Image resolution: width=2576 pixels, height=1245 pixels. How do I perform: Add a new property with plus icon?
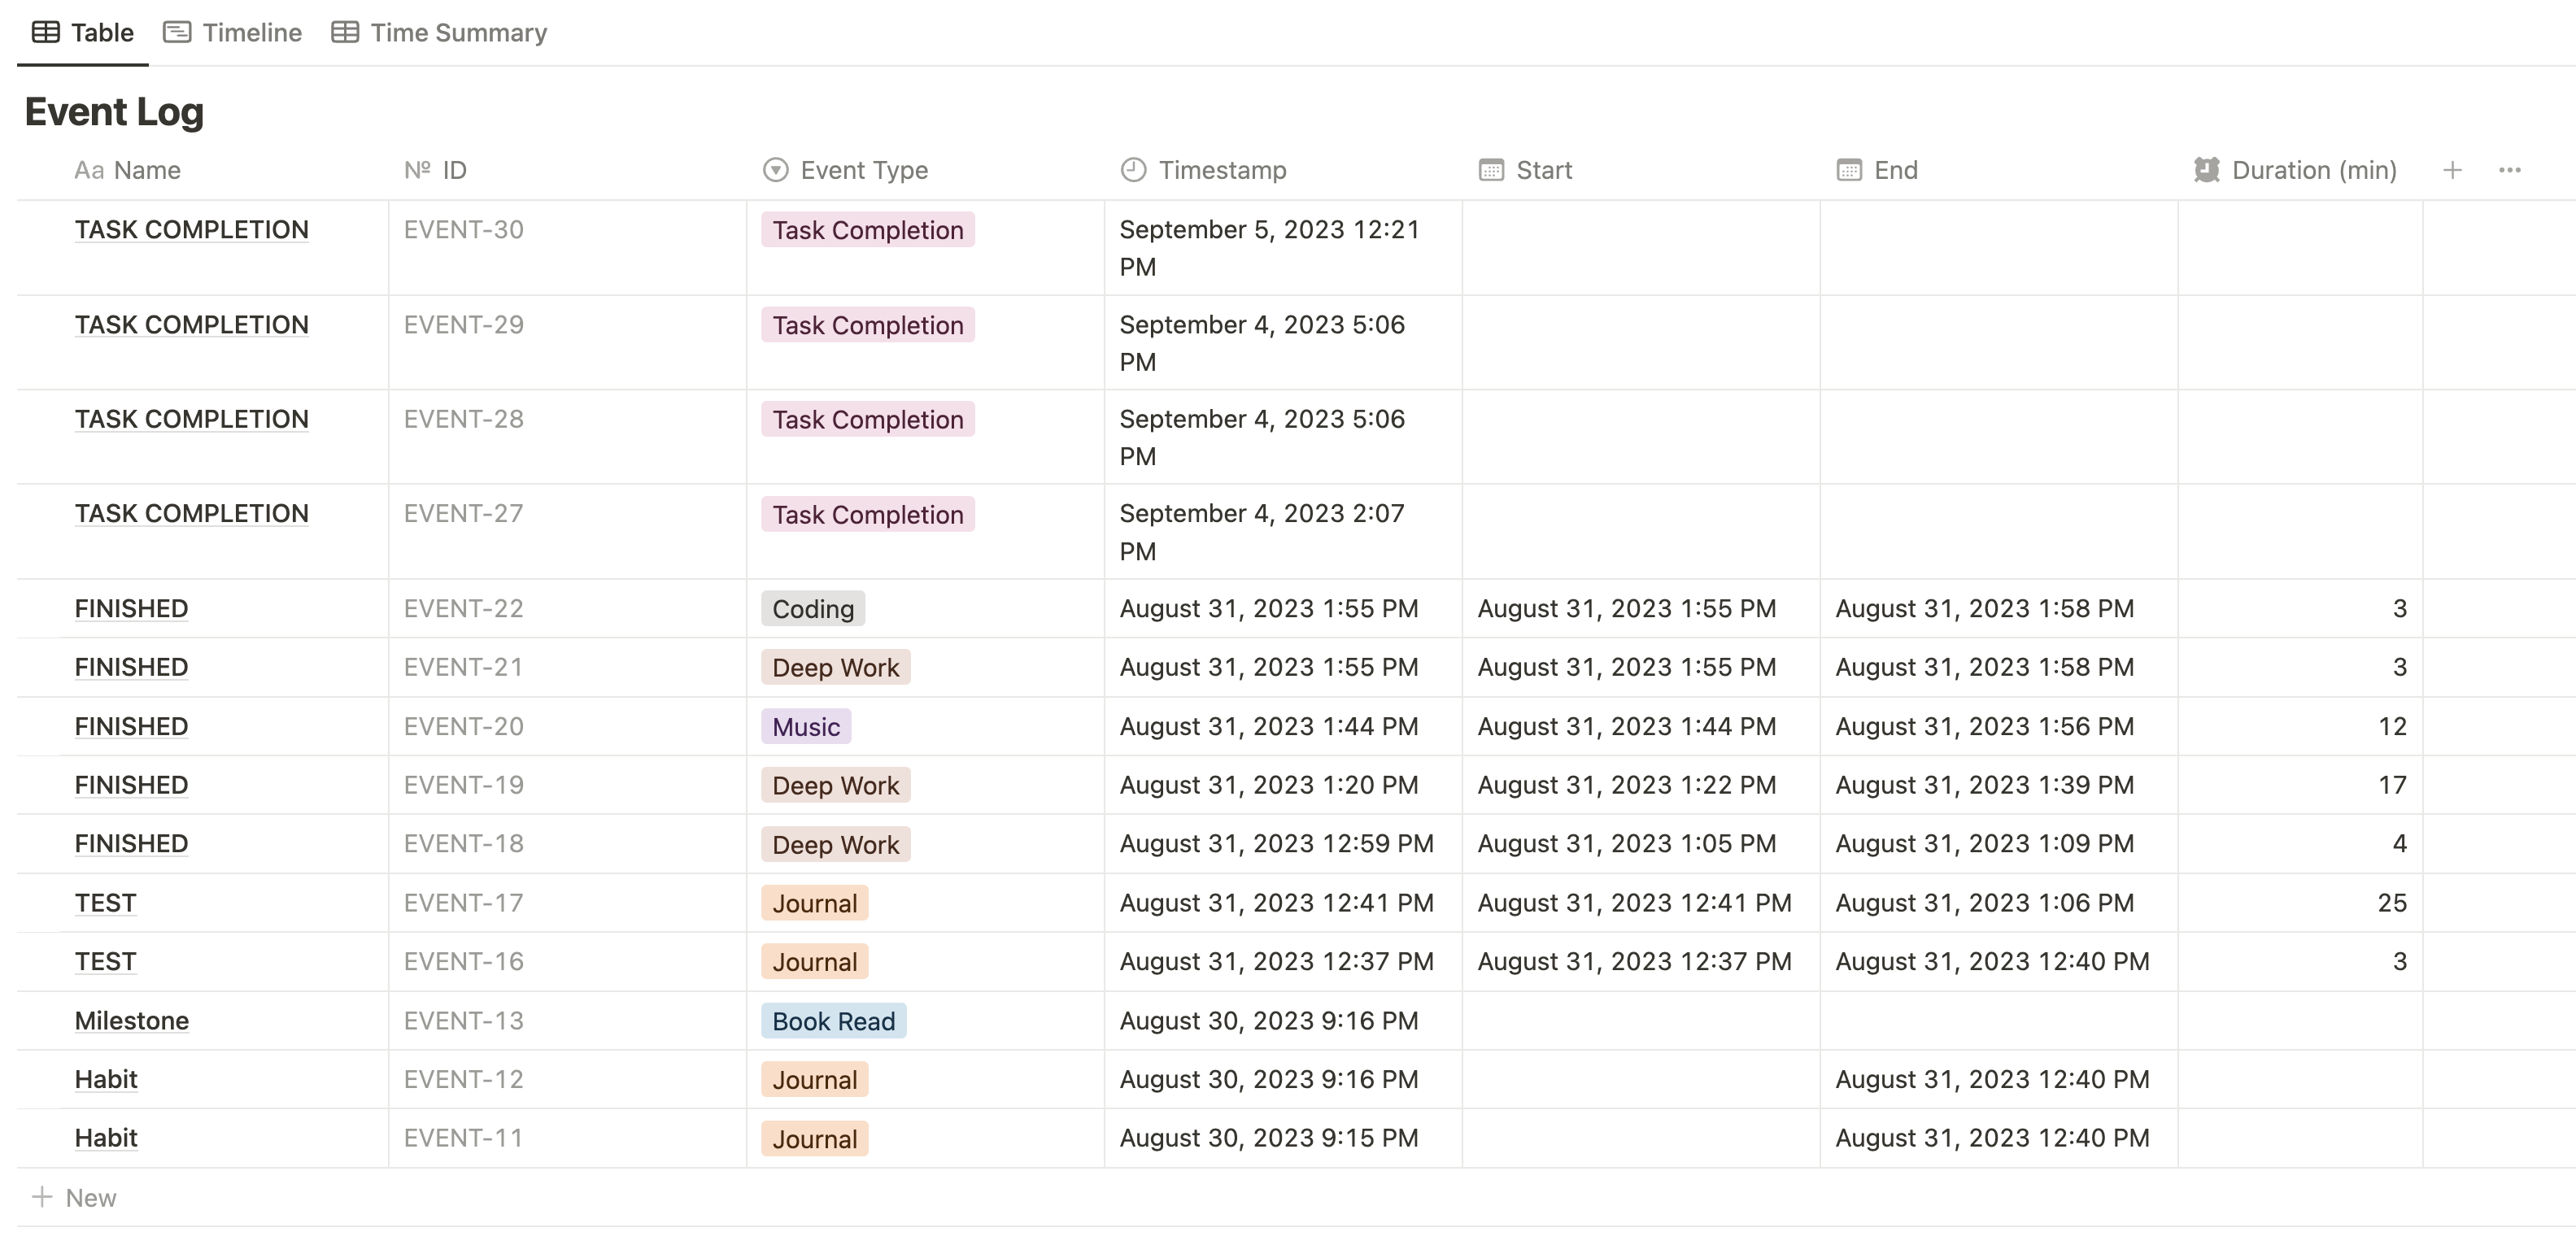tap(2452, 170)
